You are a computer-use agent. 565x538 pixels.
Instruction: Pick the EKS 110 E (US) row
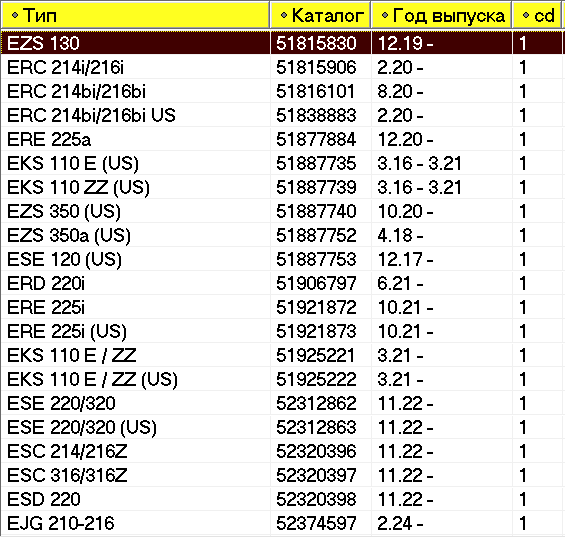(x=282, y=163)
